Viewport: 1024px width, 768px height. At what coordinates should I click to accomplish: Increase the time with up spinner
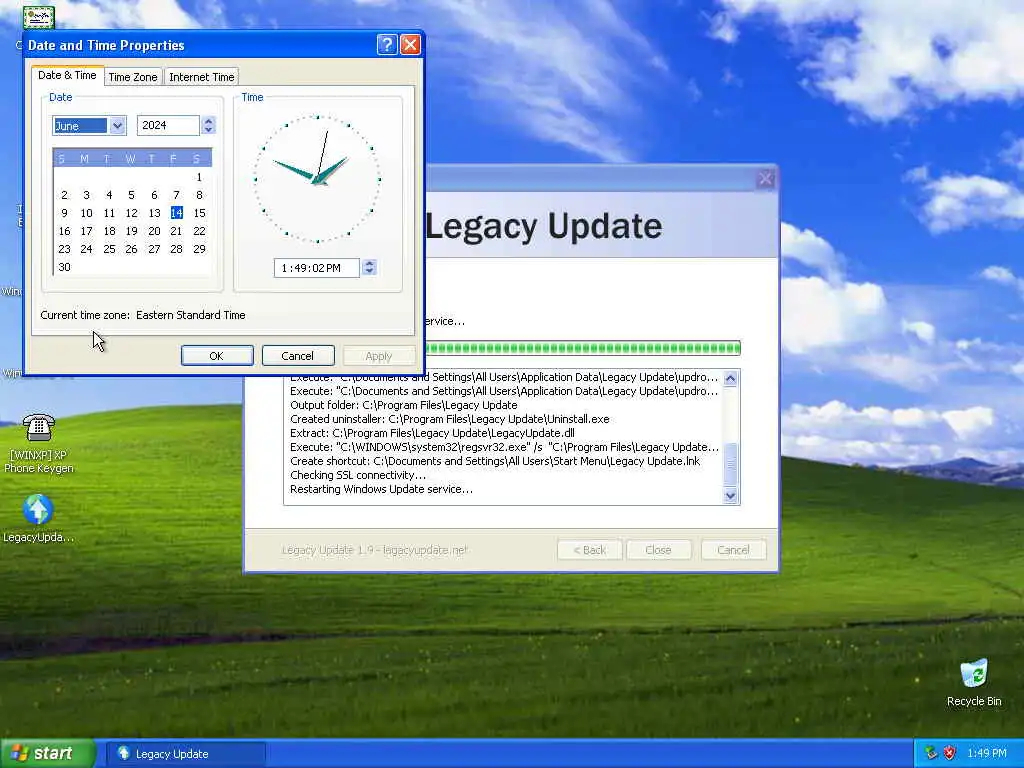[370, 263]
